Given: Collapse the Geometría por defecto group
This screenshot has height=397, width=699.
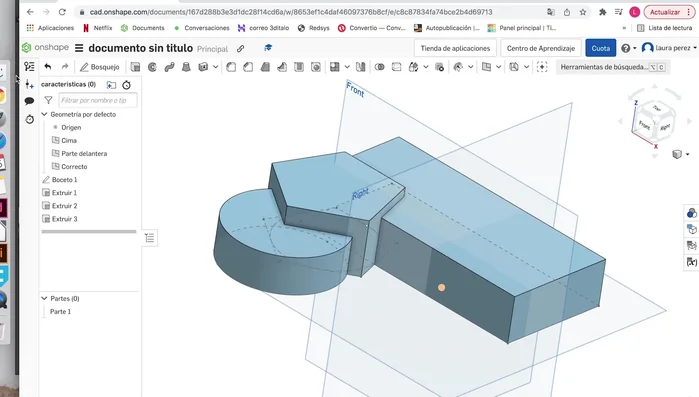Looking at the screenshot, I should tap(45, 115).
